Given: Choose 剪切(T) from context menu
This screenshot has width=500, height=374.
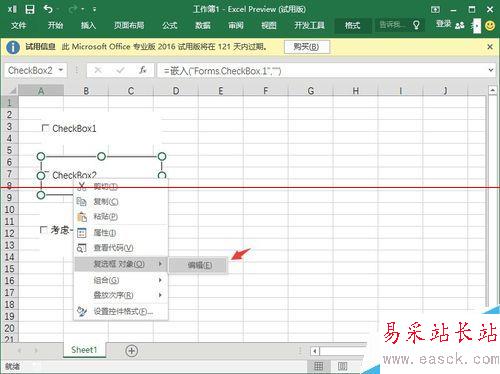Looking at the screenshot, I should [x=121, y=186].
